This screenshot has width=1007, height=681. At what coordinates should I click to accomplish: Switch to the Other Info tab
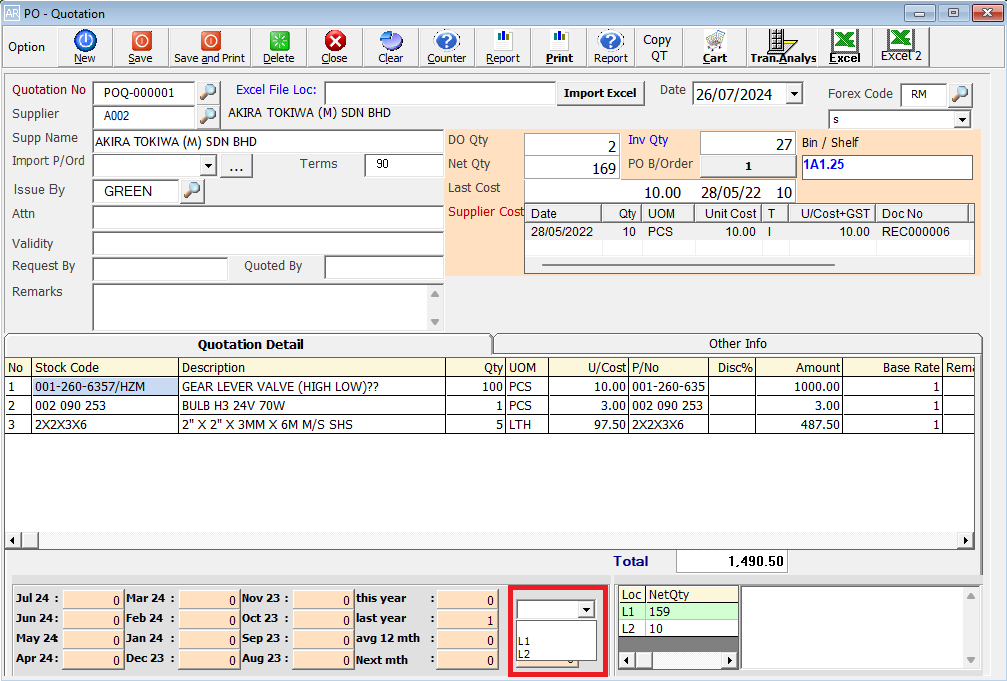pyautogui.click(x=737, y=344)
